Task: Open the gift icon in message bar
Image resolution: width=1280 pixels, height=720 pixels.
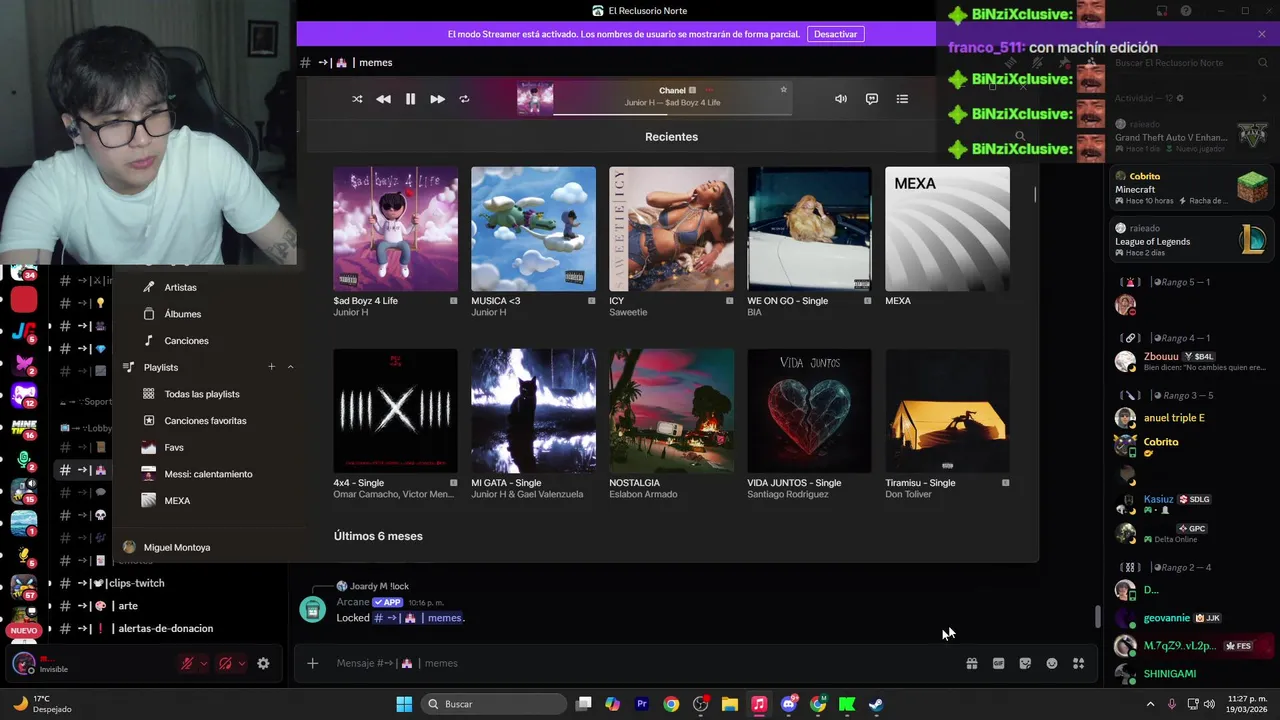Action: point(971,663)
